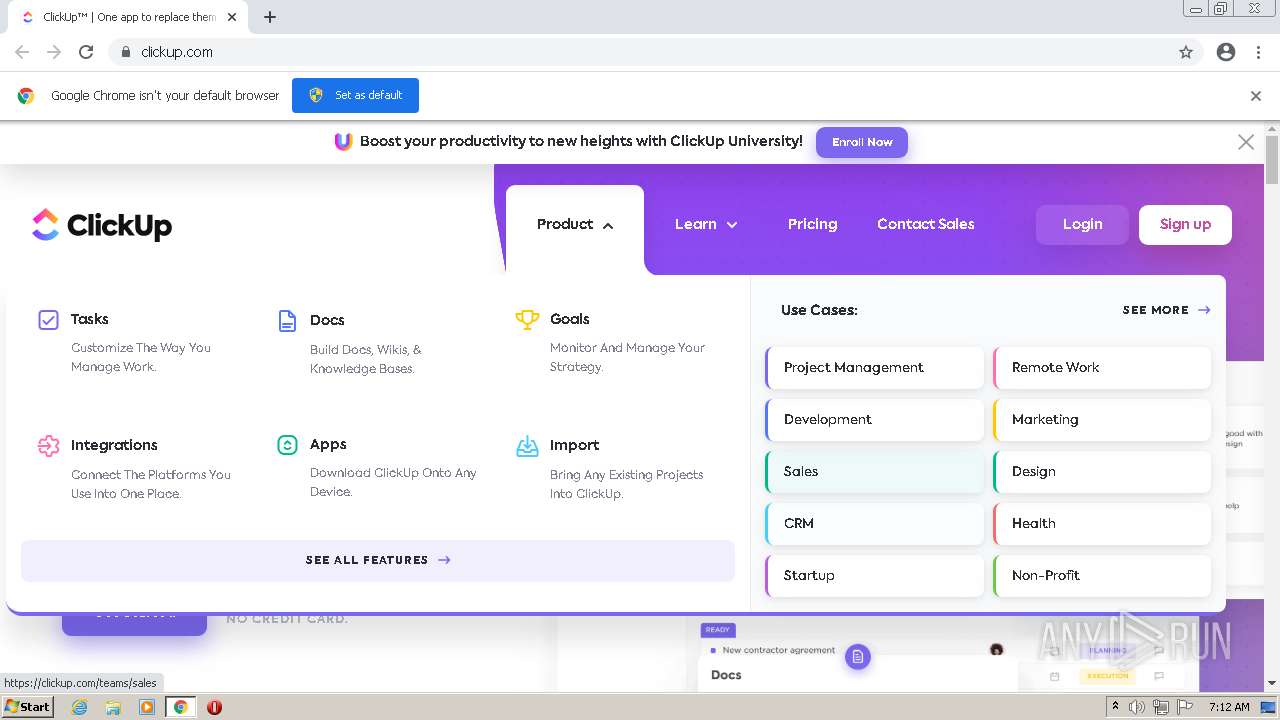This screenshot has width=1280, height=720.
Task: Set Chrome as default browser
Action: [x=355, y=96]
